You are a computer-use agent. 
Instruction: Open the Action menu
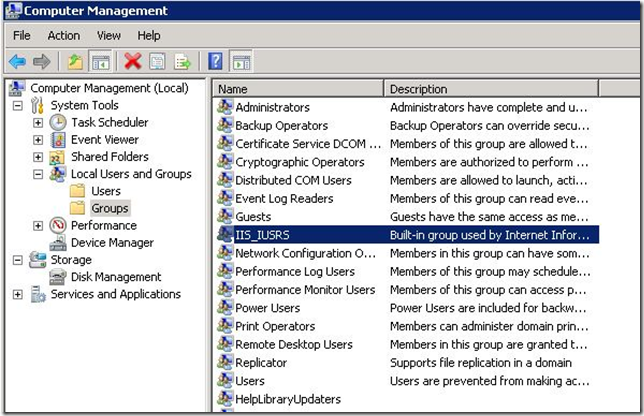click(64, 35)
